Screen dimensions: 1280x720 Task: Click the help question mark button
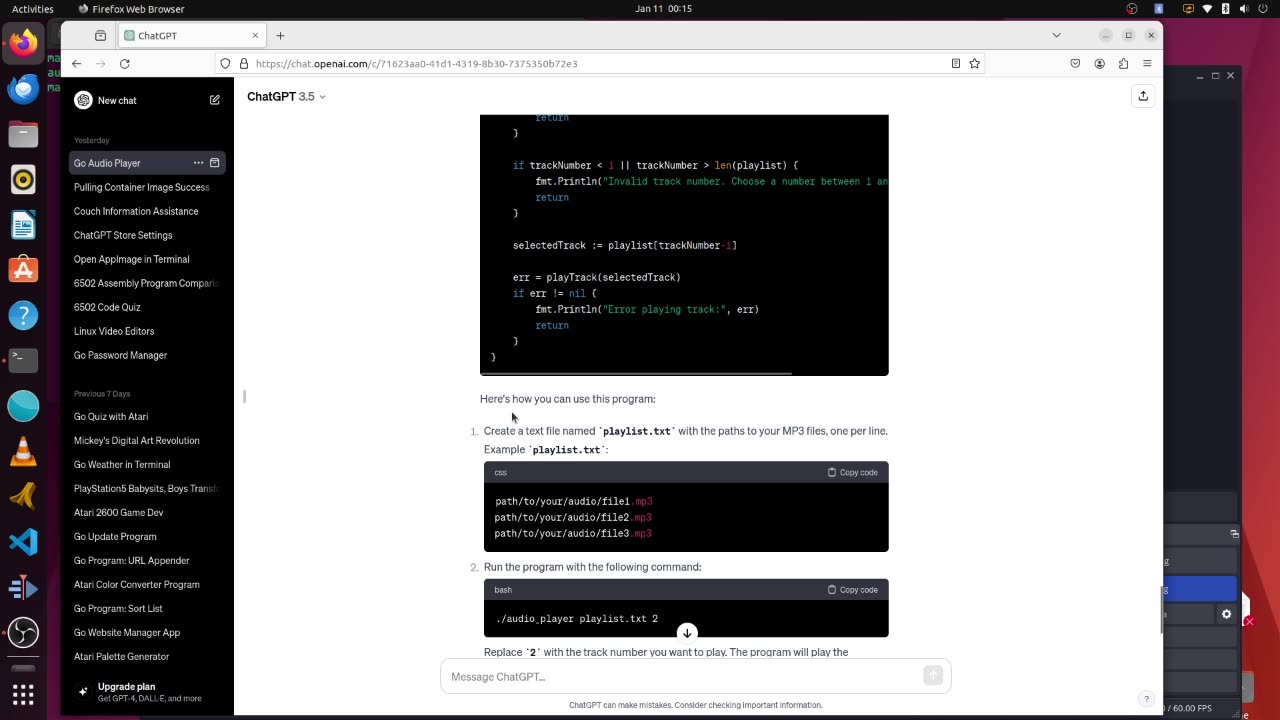(1147, 699)
